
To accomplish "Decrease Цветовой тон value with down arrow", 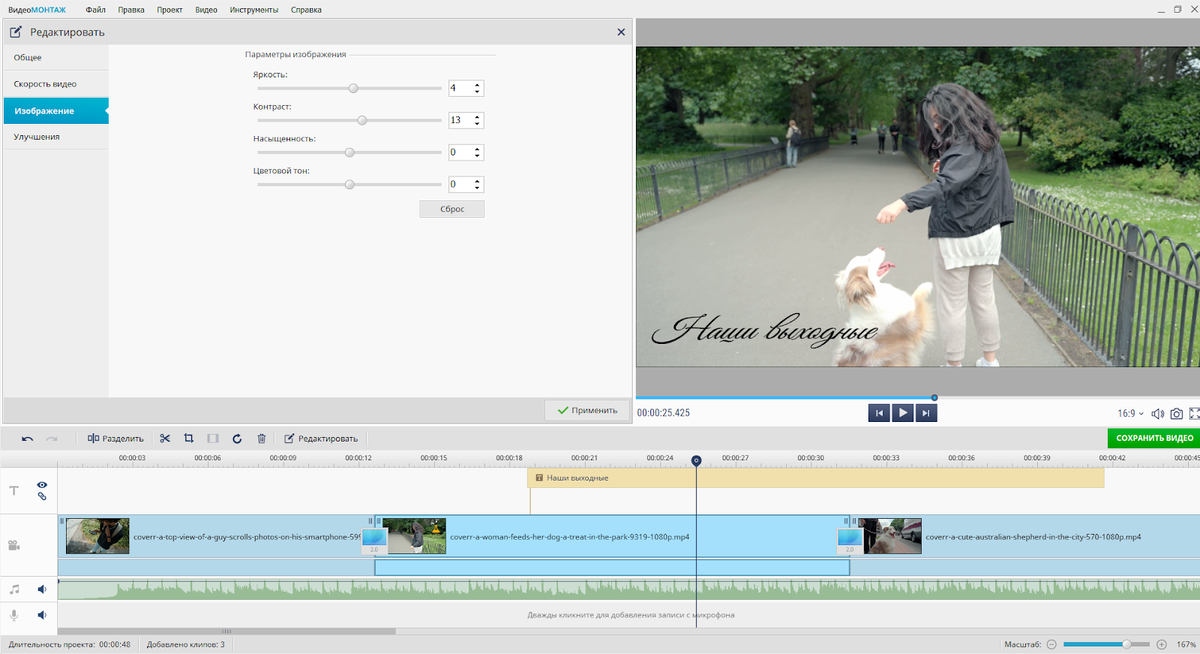I will coord(478,188).
